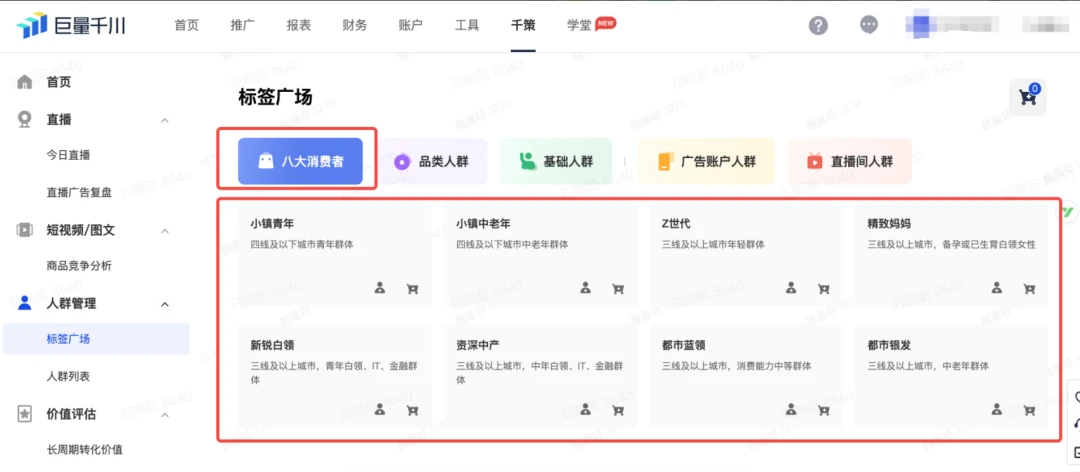Open the message chat bubble icon

(x=869, y=26)
